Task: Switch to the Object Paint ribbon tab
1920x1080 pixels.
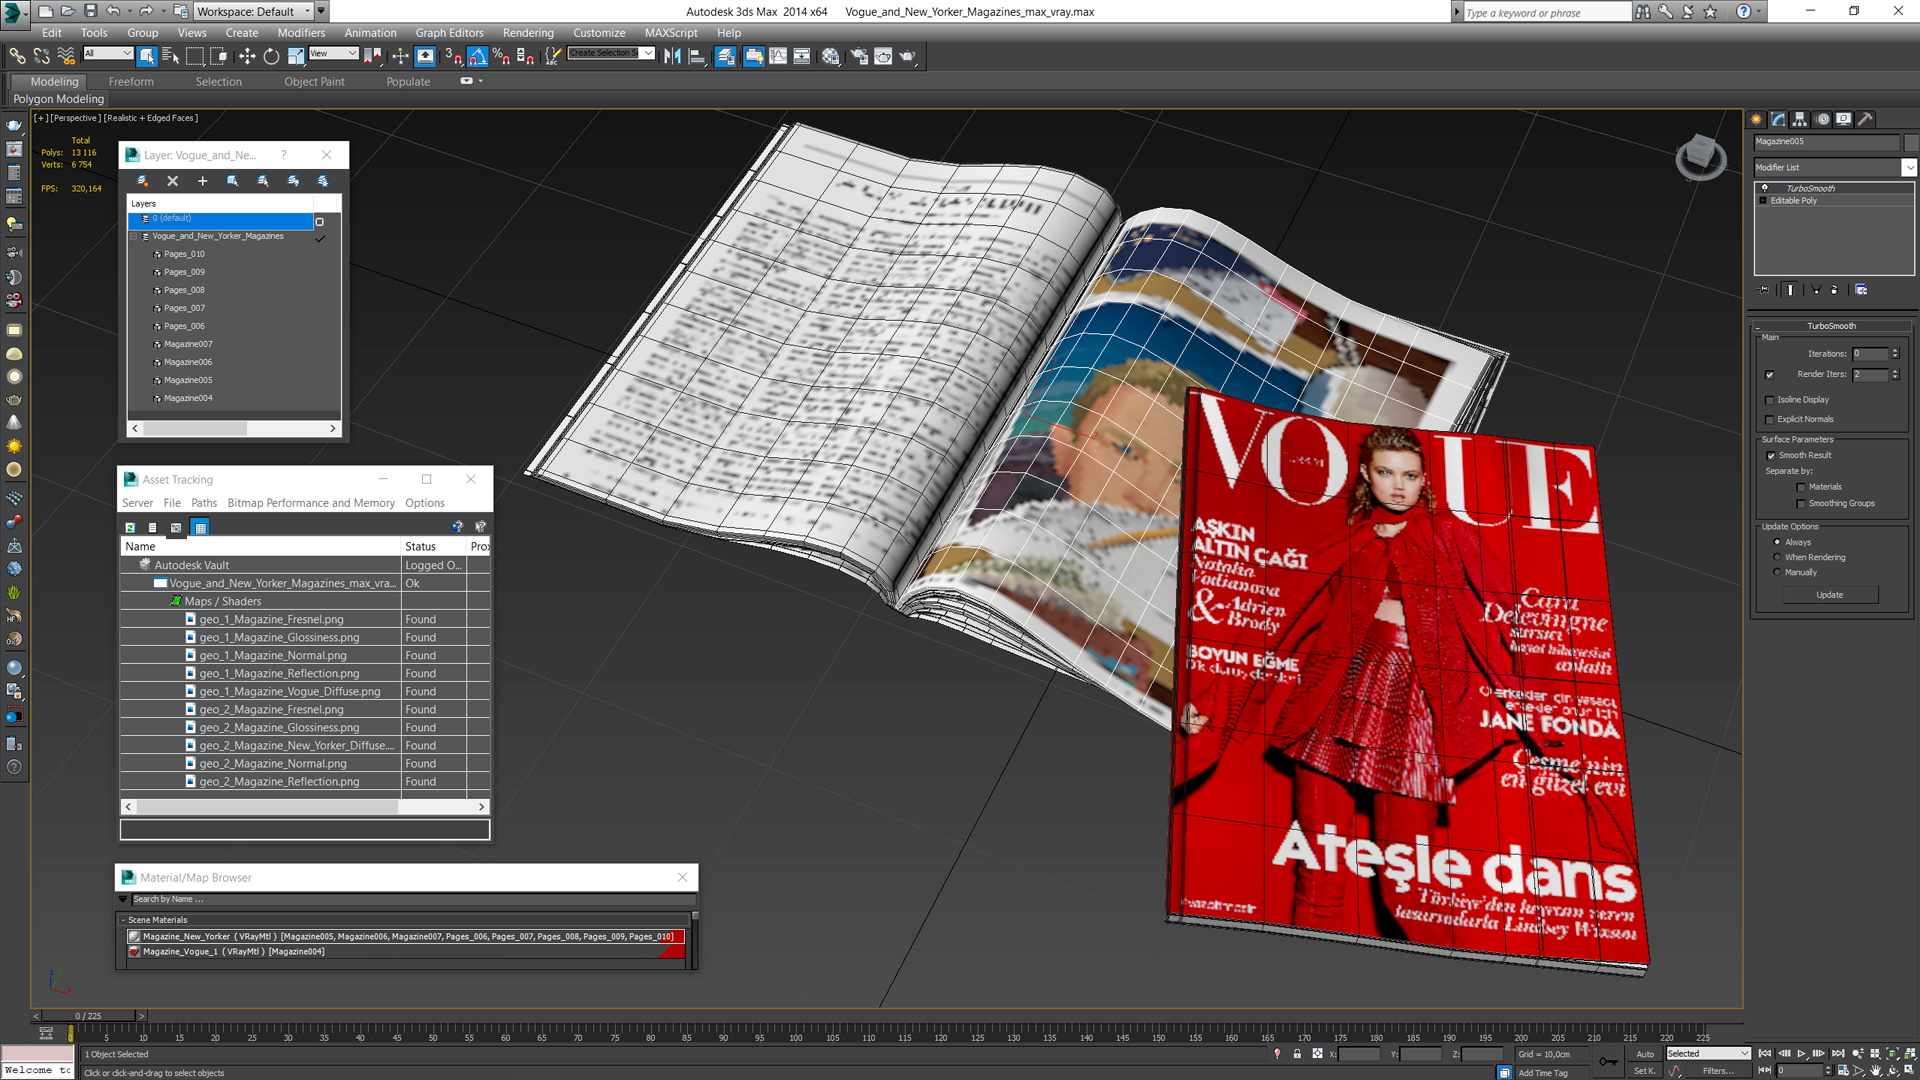Action: [x=314, y=82]
